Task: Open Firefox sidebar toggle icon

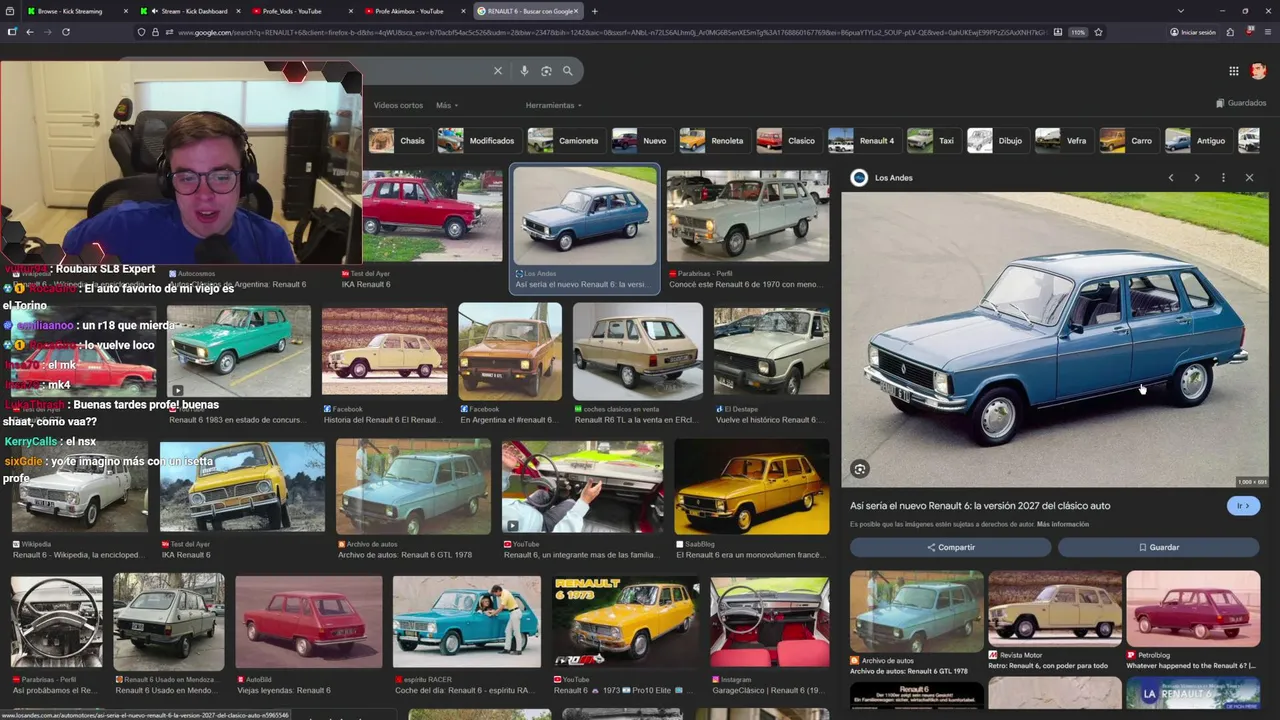Action: [x=12, y=32]
